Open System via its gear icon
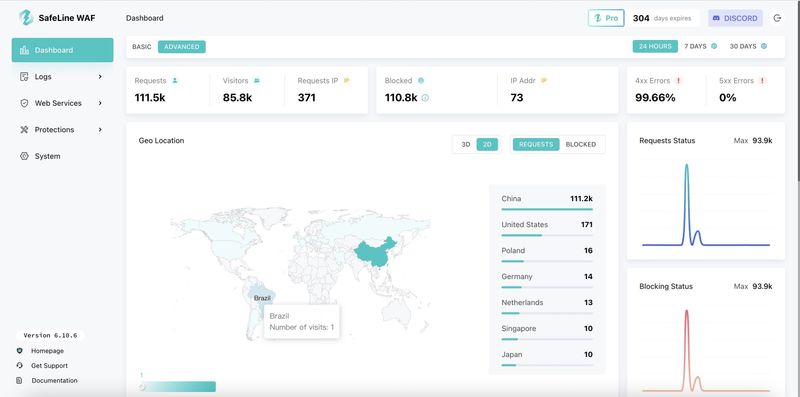The height and width of the screenshot is (397, 800). click(x=24, y=156)
